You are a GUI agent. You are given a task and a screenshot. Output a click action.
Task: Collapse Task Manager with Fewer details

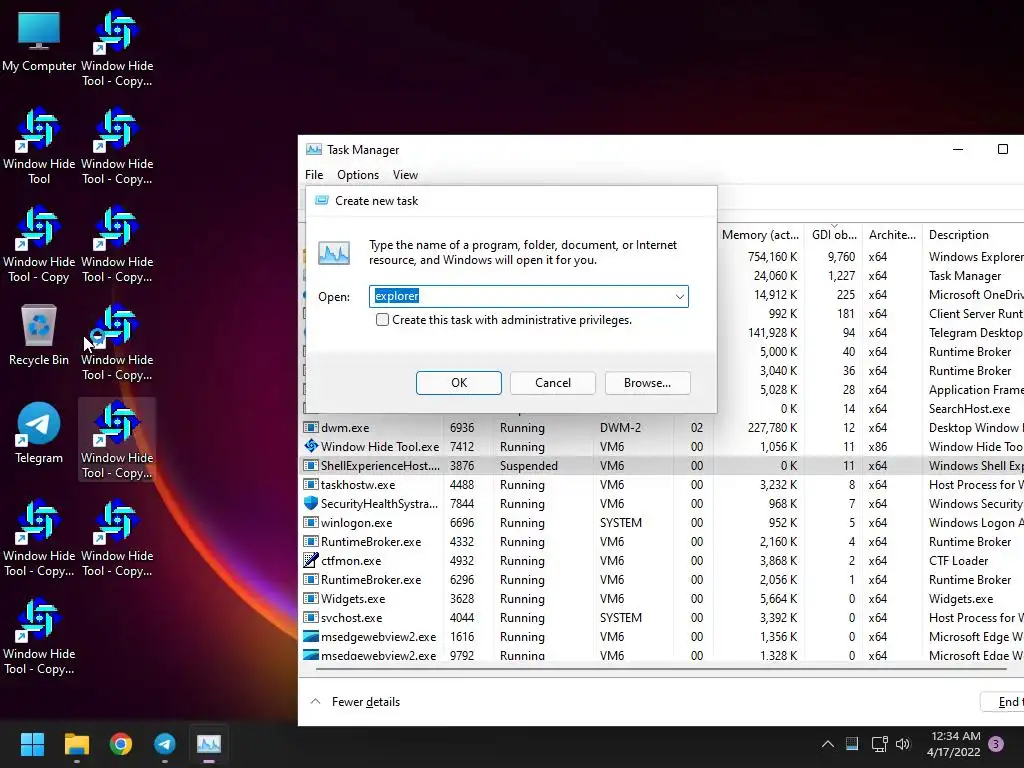(x=355, y=702)
